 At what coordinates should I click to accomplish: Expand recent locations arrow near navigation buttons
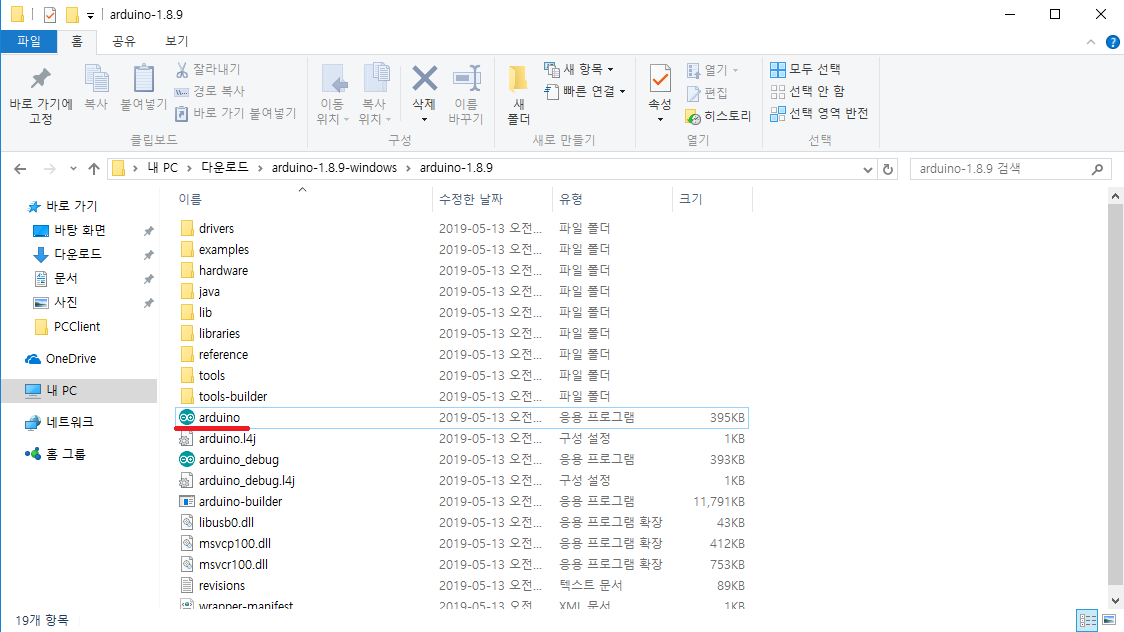[x=73, y=169]
